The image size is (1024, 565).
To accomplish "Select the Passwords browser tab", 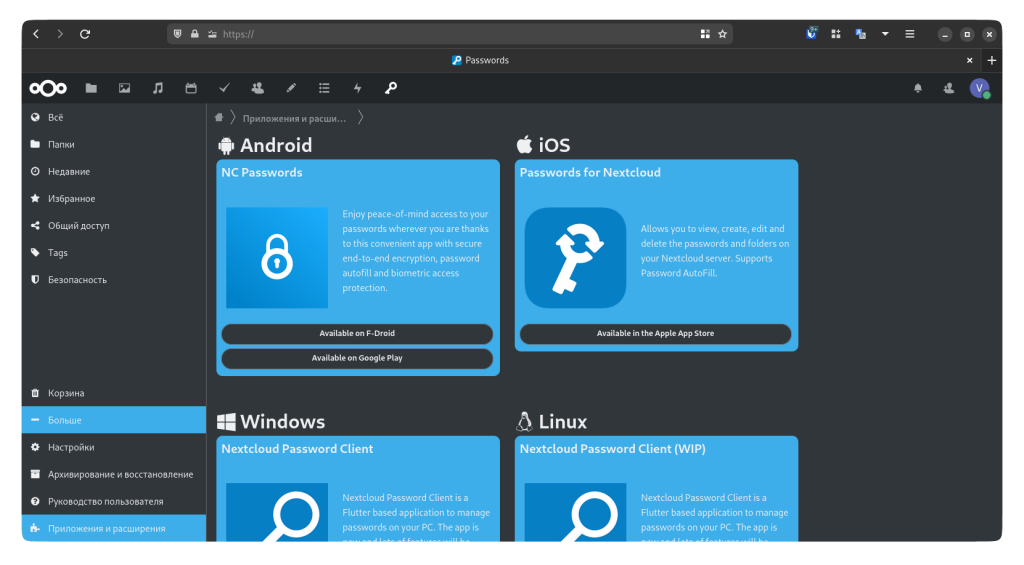I will point(480,60).
